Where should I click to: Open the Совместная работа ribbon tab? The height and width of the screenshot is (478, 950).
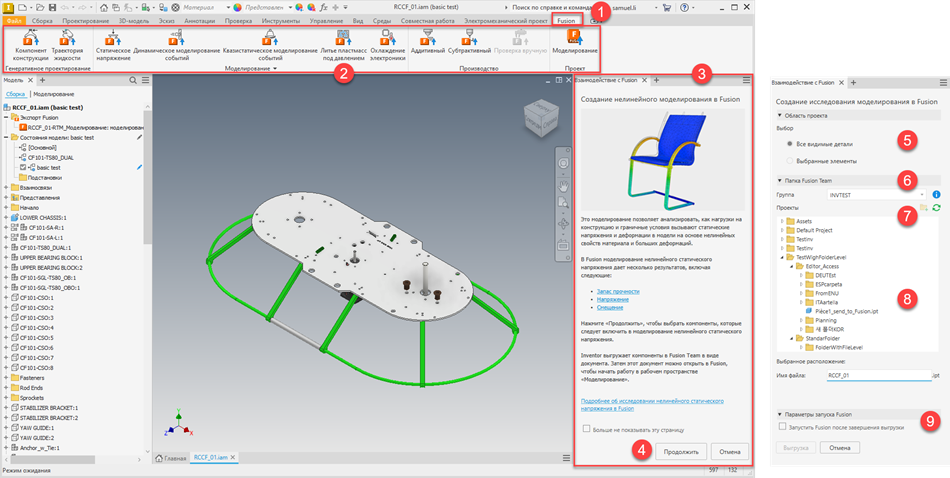[x=427, y=21]
